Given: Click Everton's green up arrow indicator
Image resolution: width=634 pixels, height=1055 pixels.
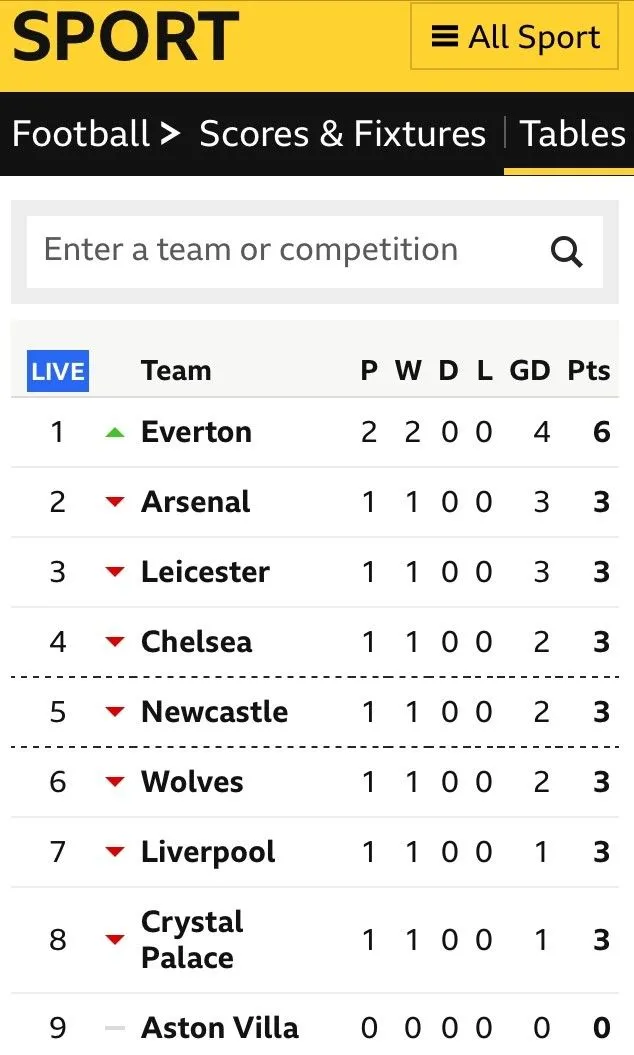Looking at the screenshot, I should coord(116,433).
